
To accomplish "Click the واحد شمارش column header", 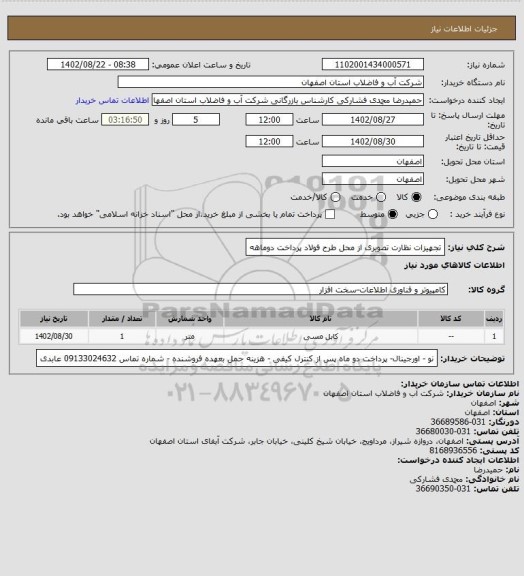I will 190,318.
